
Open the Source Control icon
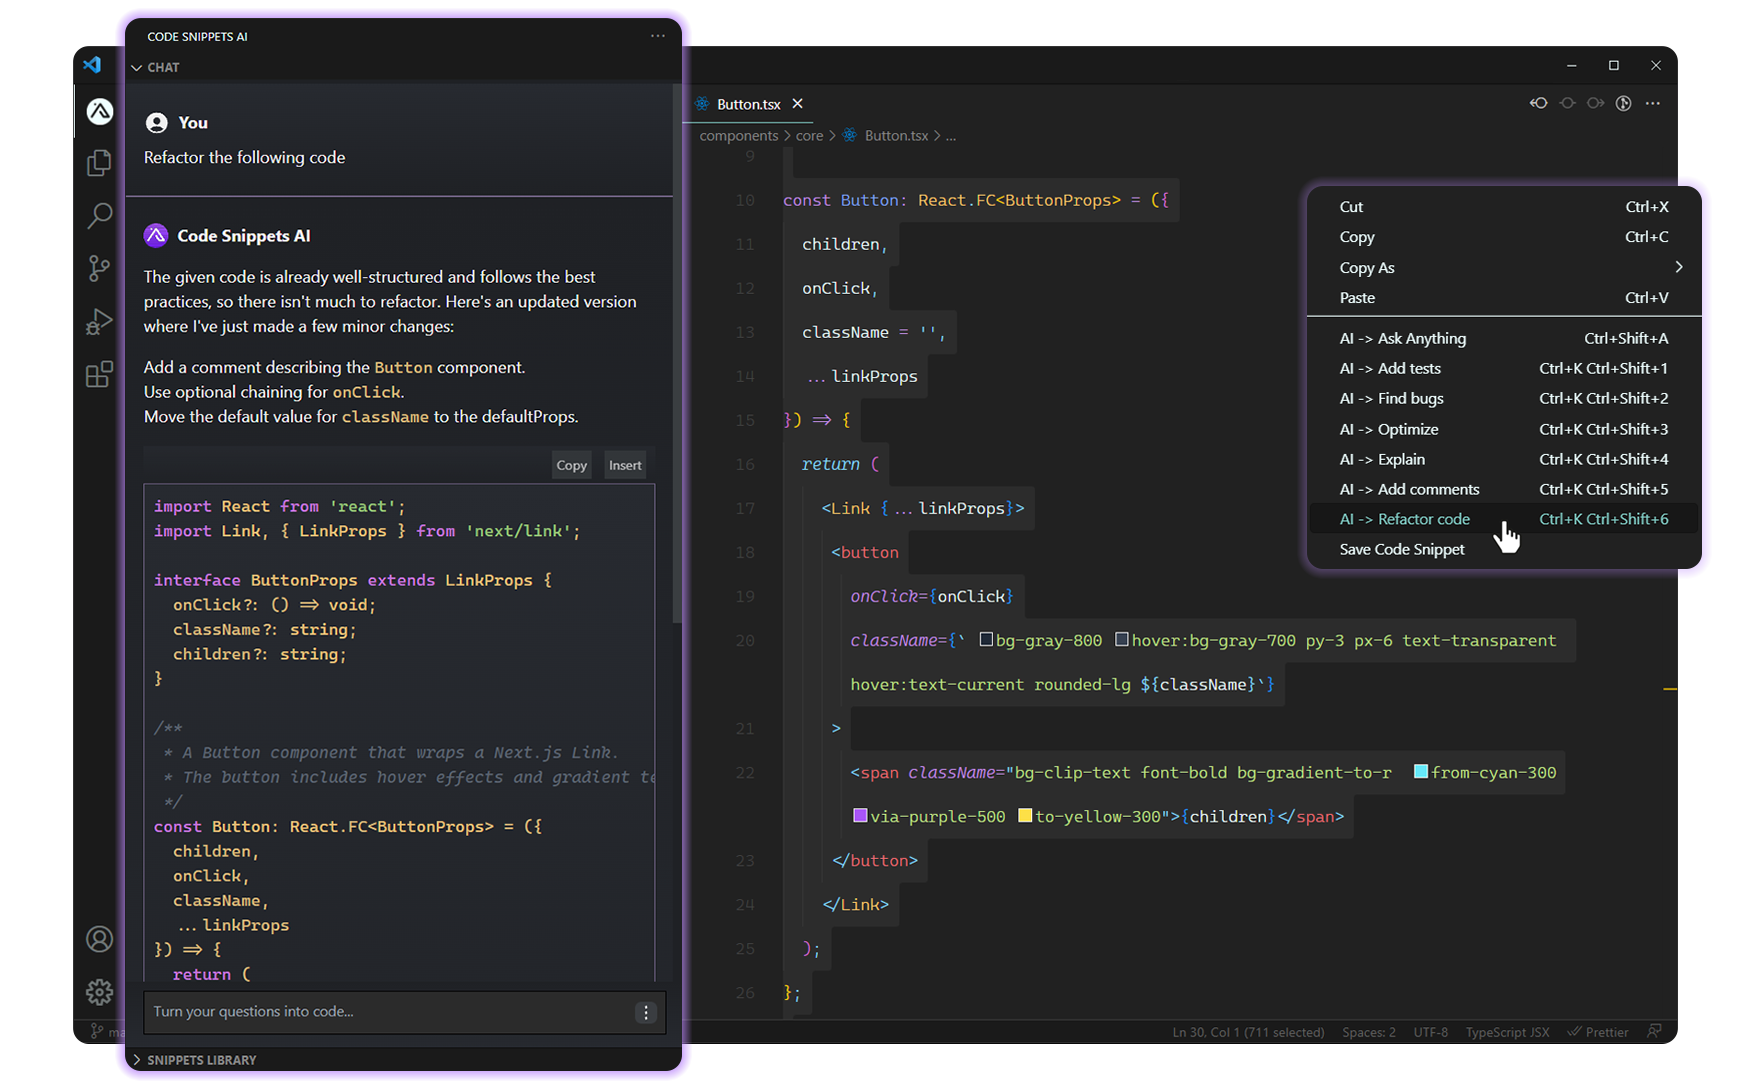click(x=99, y=268)
